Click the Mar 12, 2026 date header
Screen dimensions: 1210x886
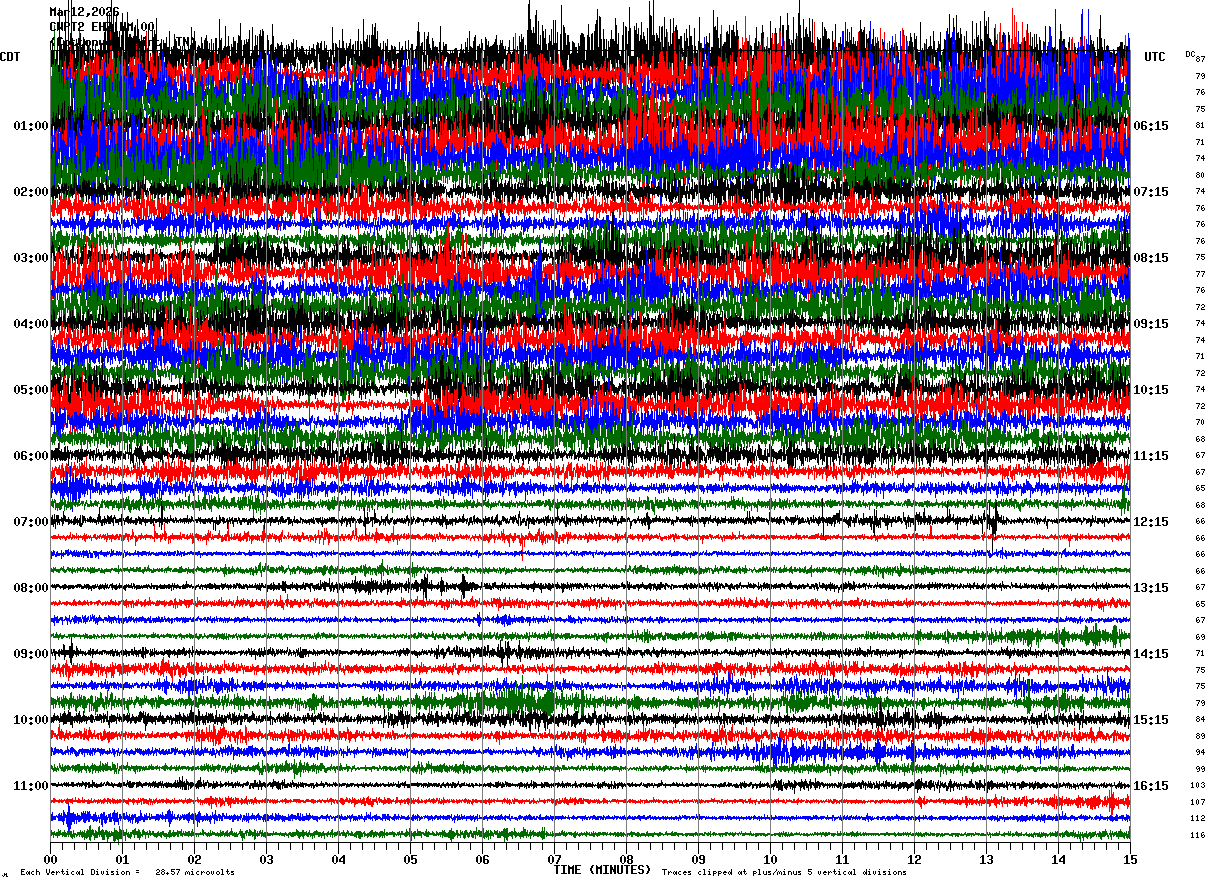coord(85,12)
